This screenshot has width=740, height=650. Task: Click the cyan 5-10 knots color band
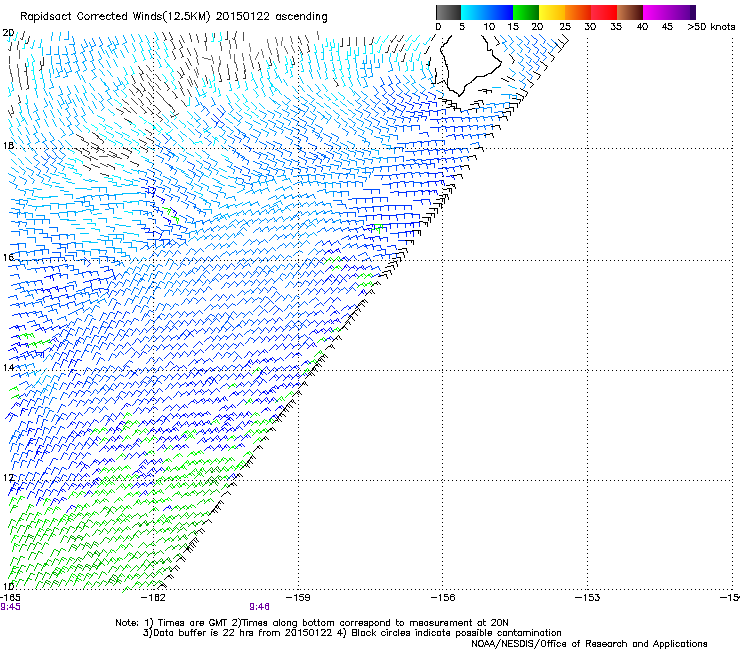click(x=474, y=12)
